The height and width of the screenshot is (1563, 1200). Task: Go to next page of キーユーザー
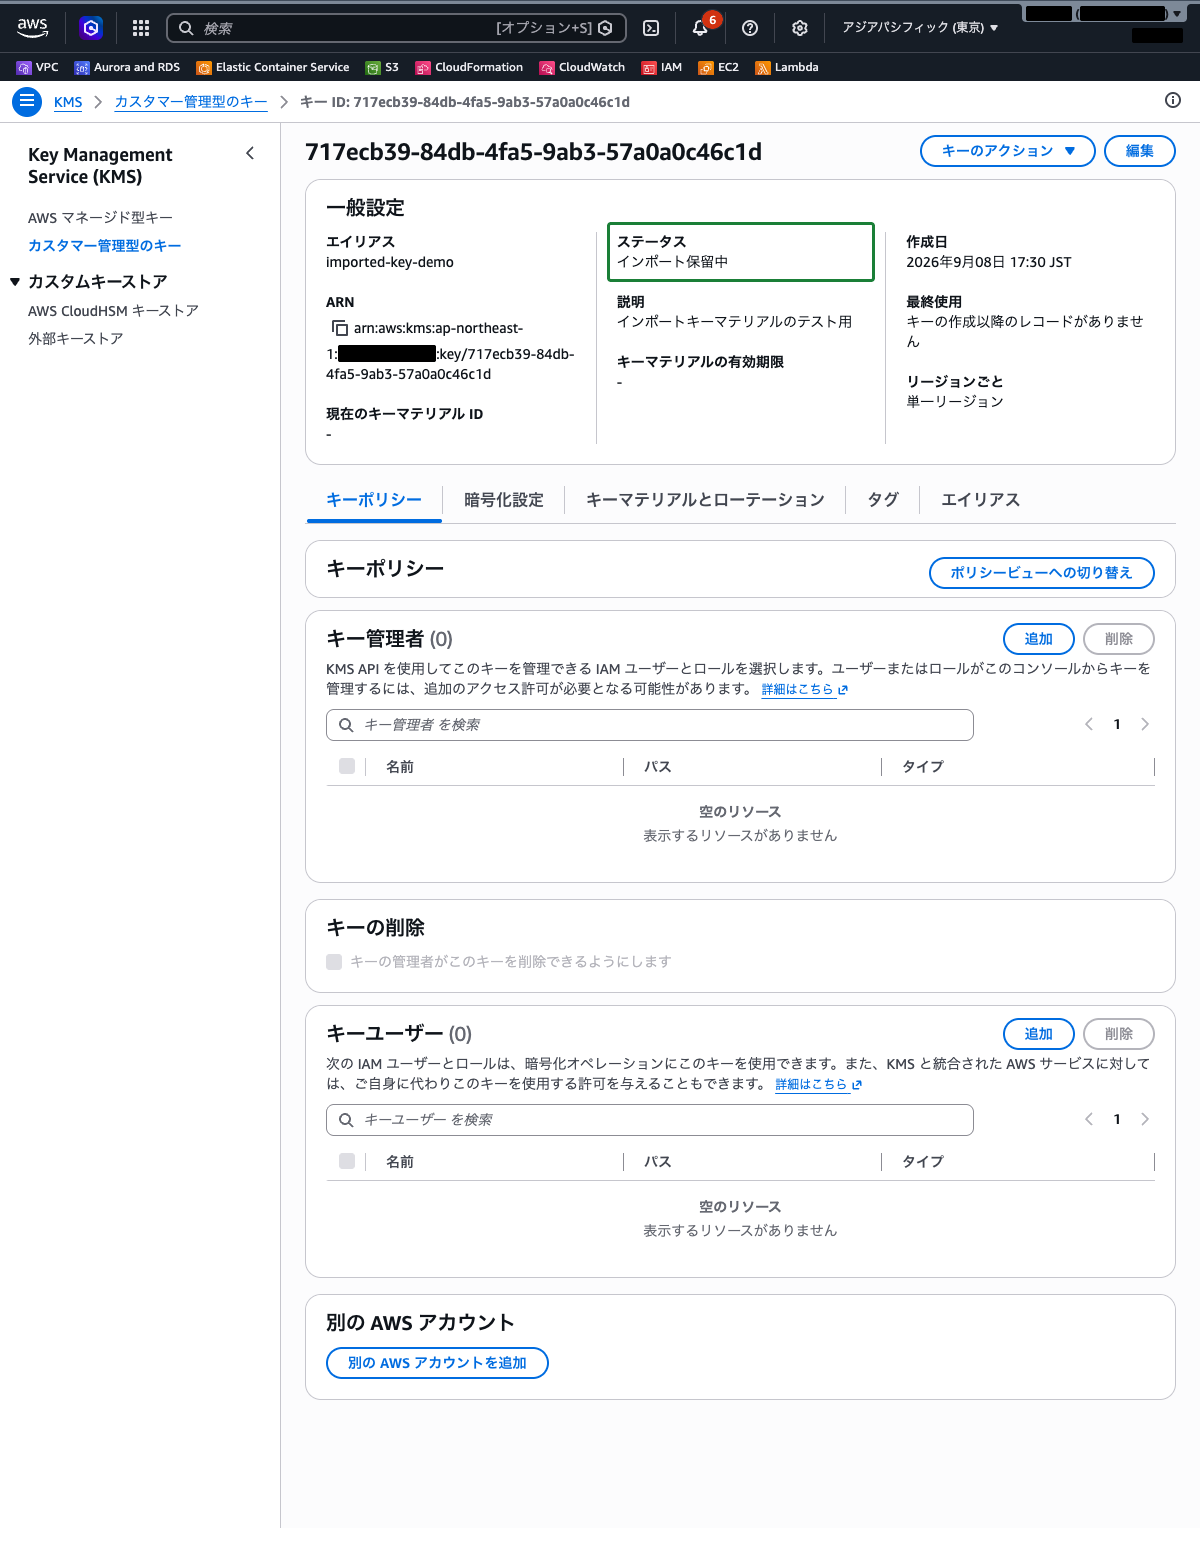tap(1145, 1119)
